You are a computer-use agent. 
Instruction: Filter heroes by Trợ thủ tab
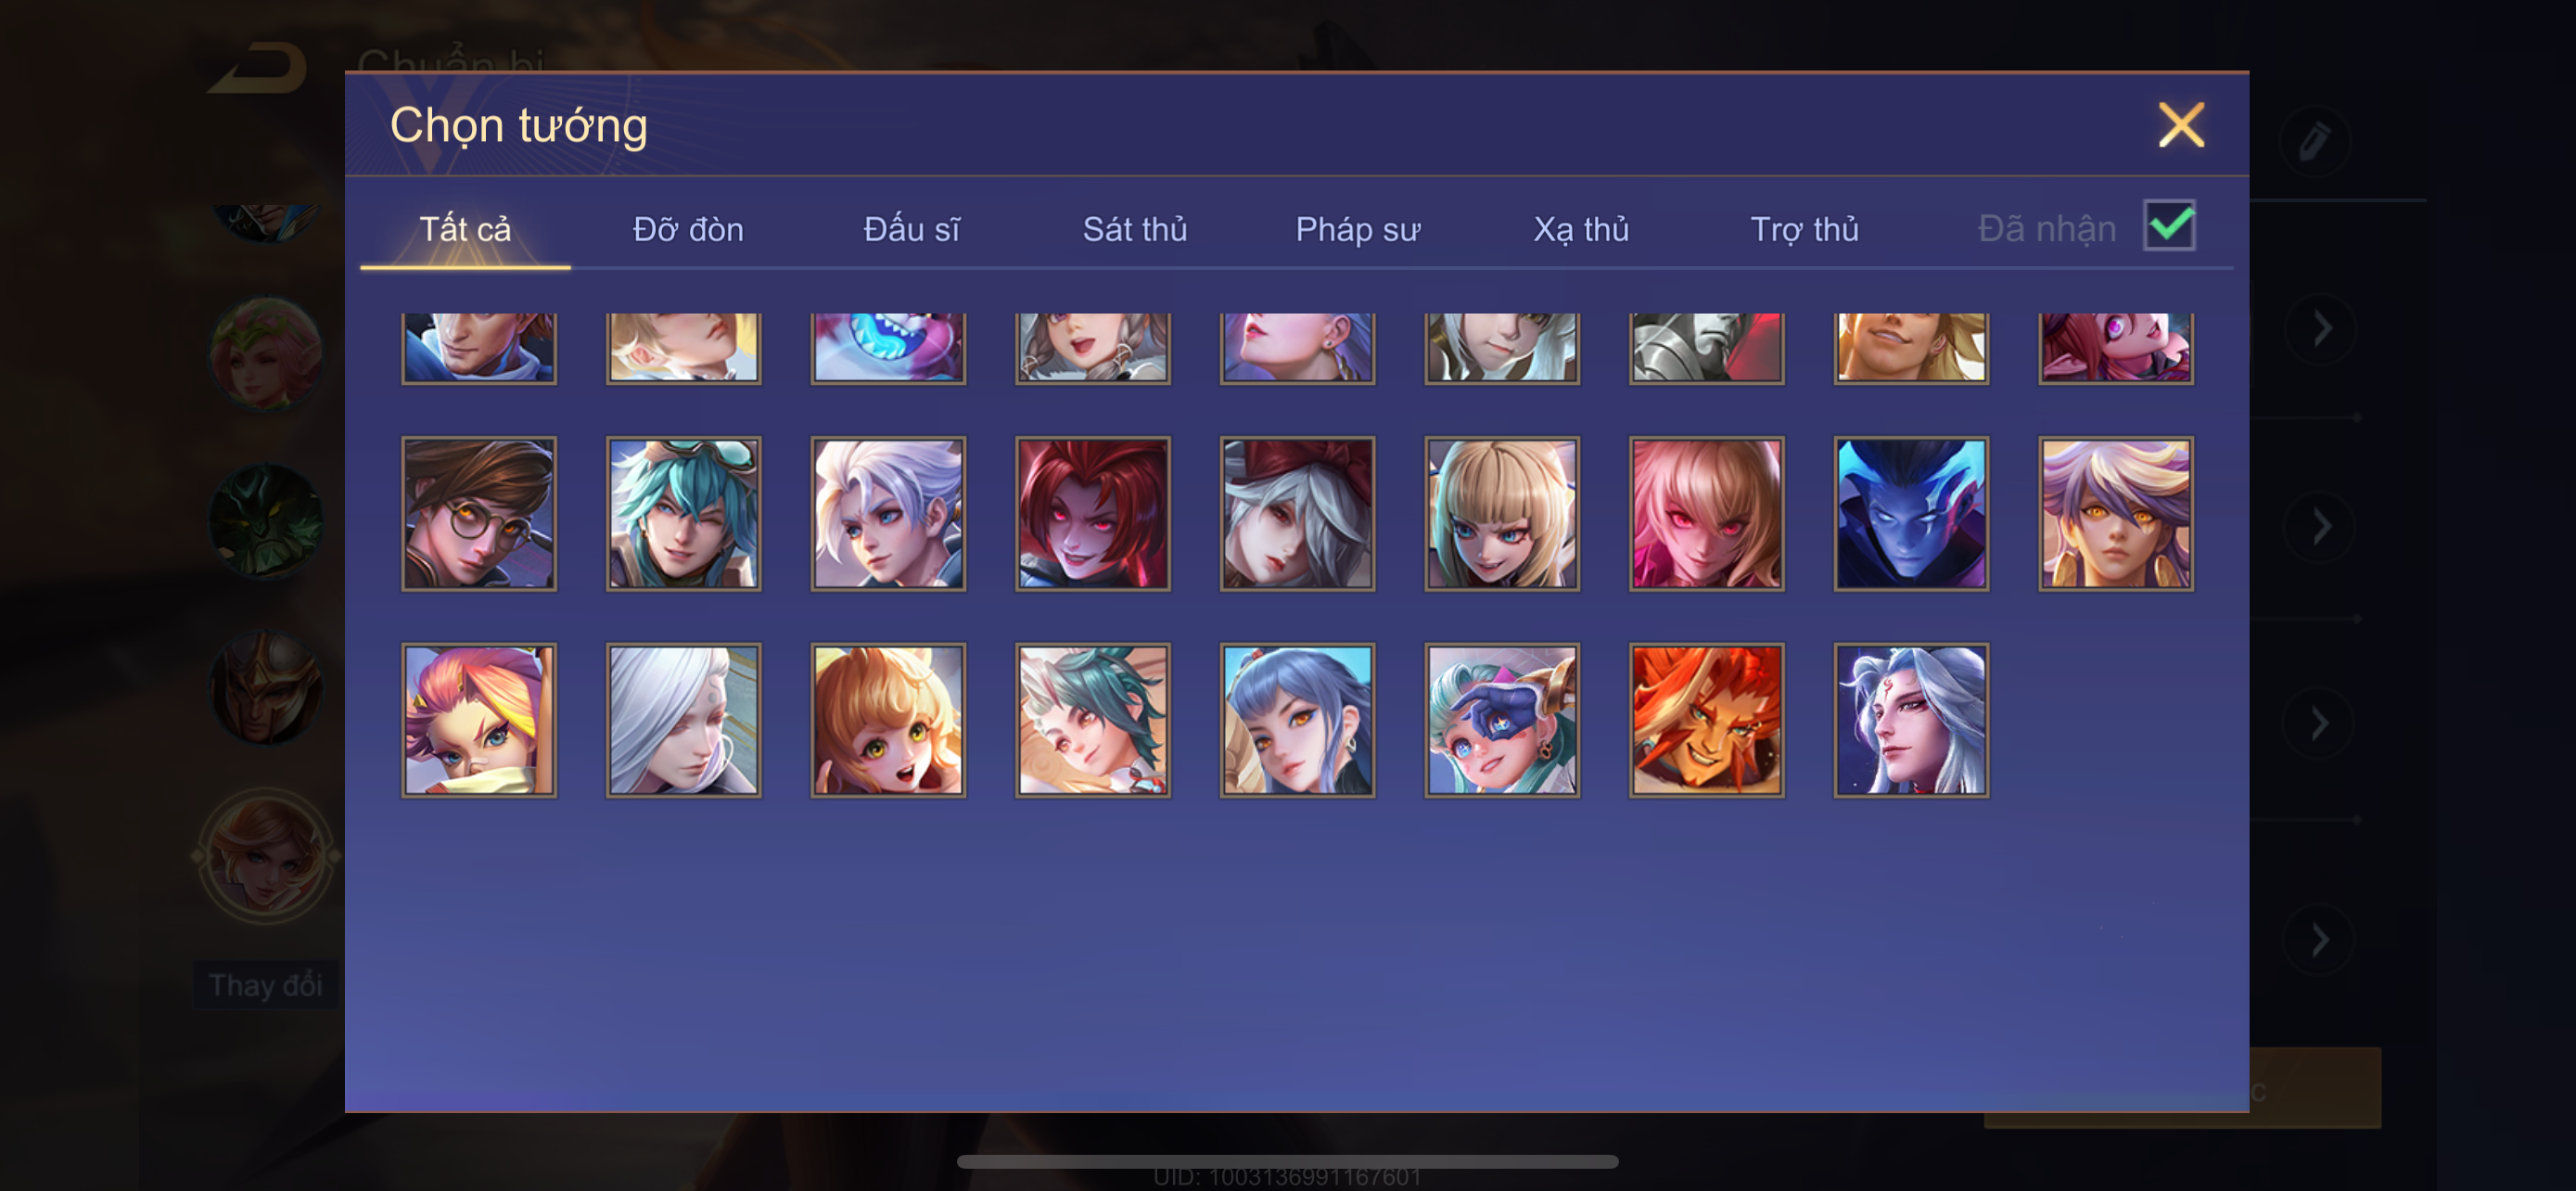[x=1804, y=230]
